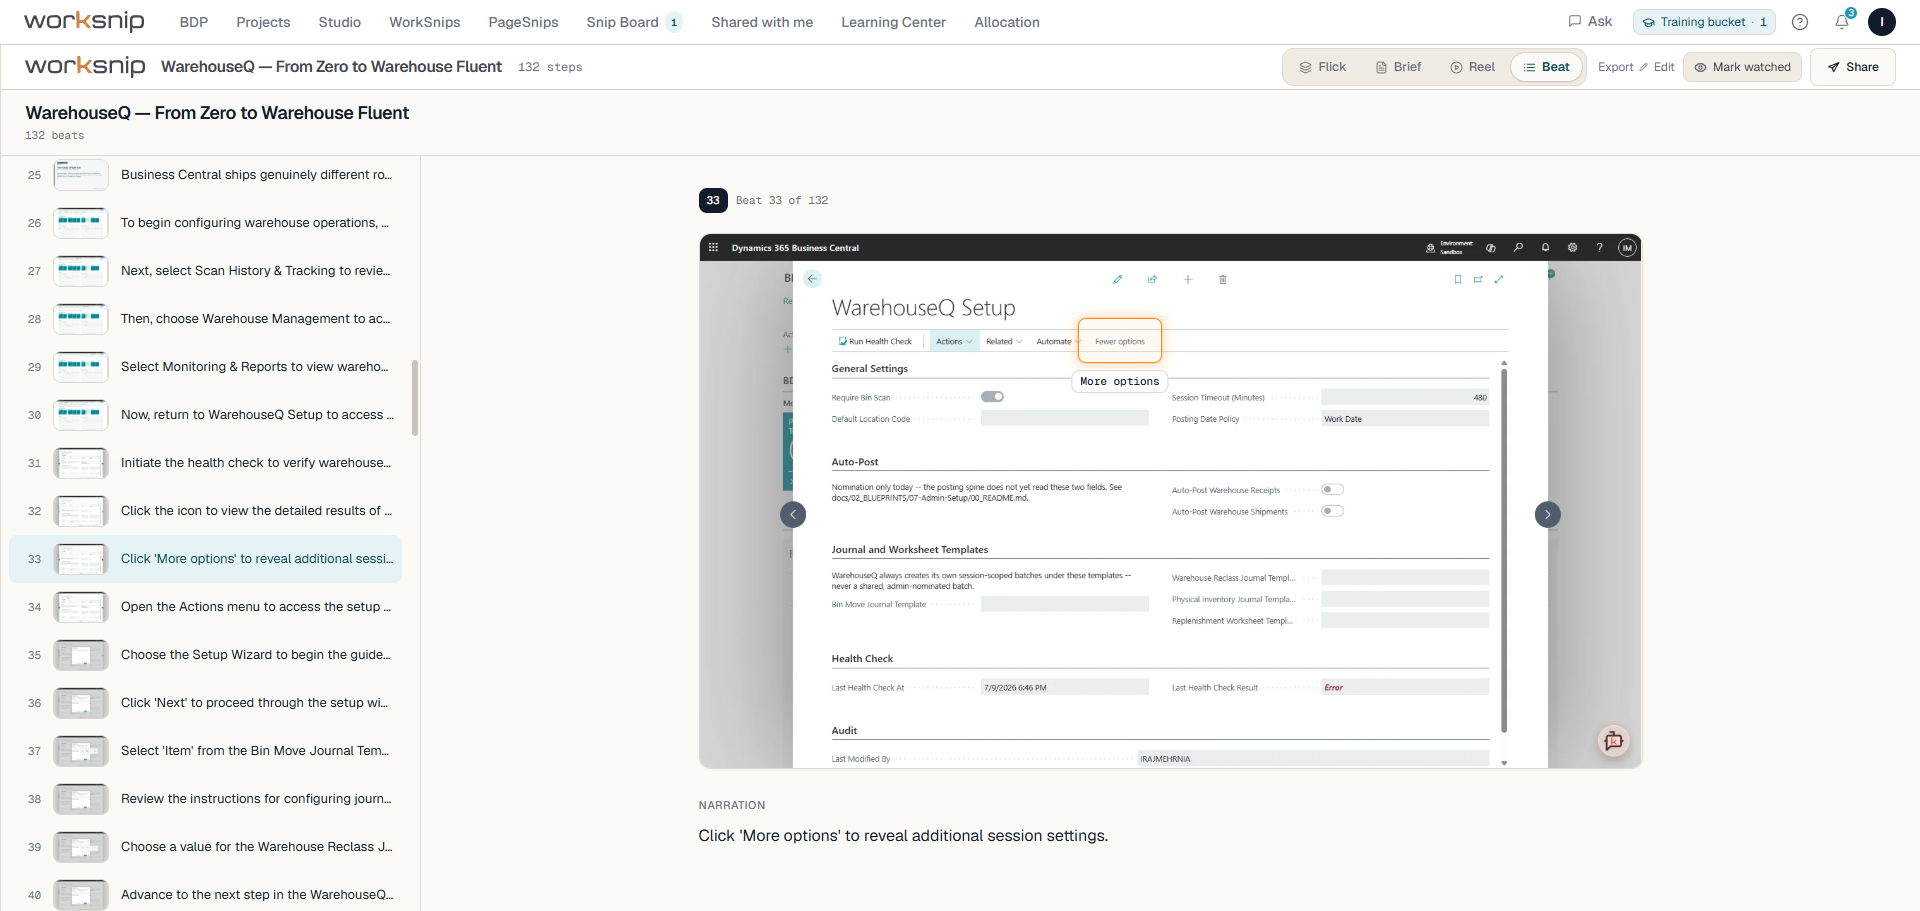Click the bookmark icon on WarehouseQ Setup page

click(x=1458, y=280)
